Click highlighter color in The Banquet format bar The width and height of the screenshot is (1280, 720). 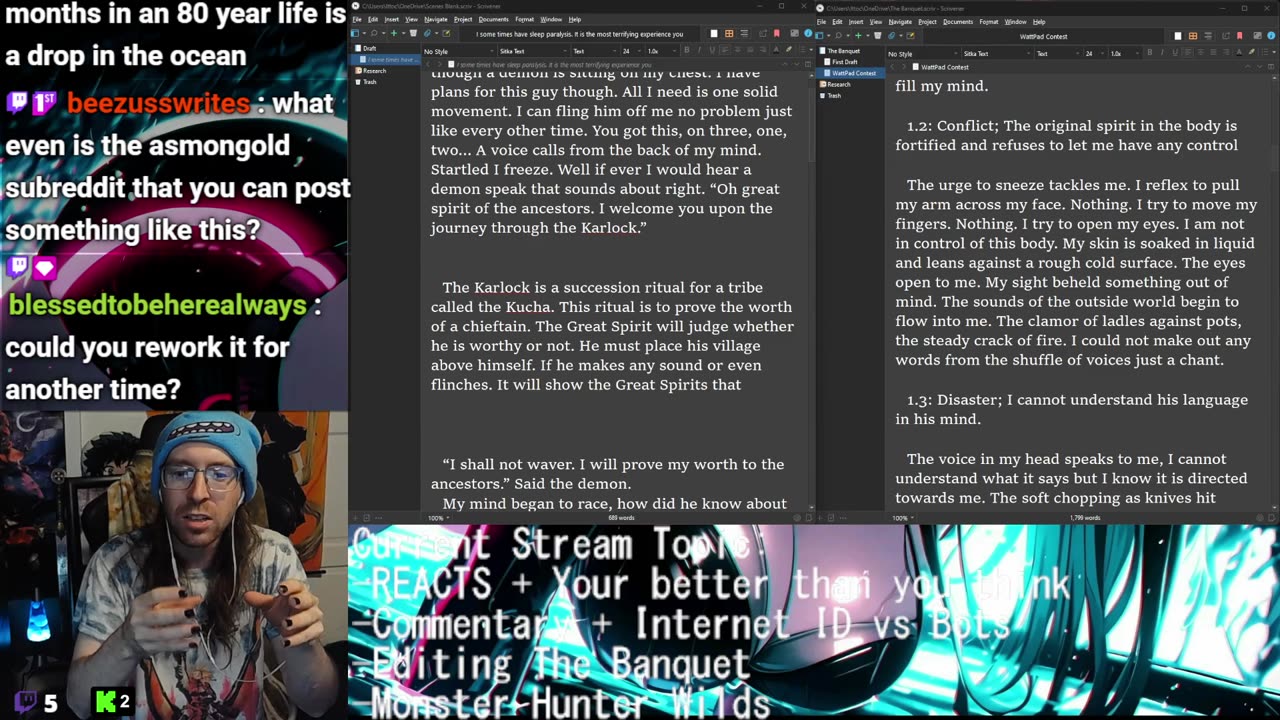coord(1252,53)
